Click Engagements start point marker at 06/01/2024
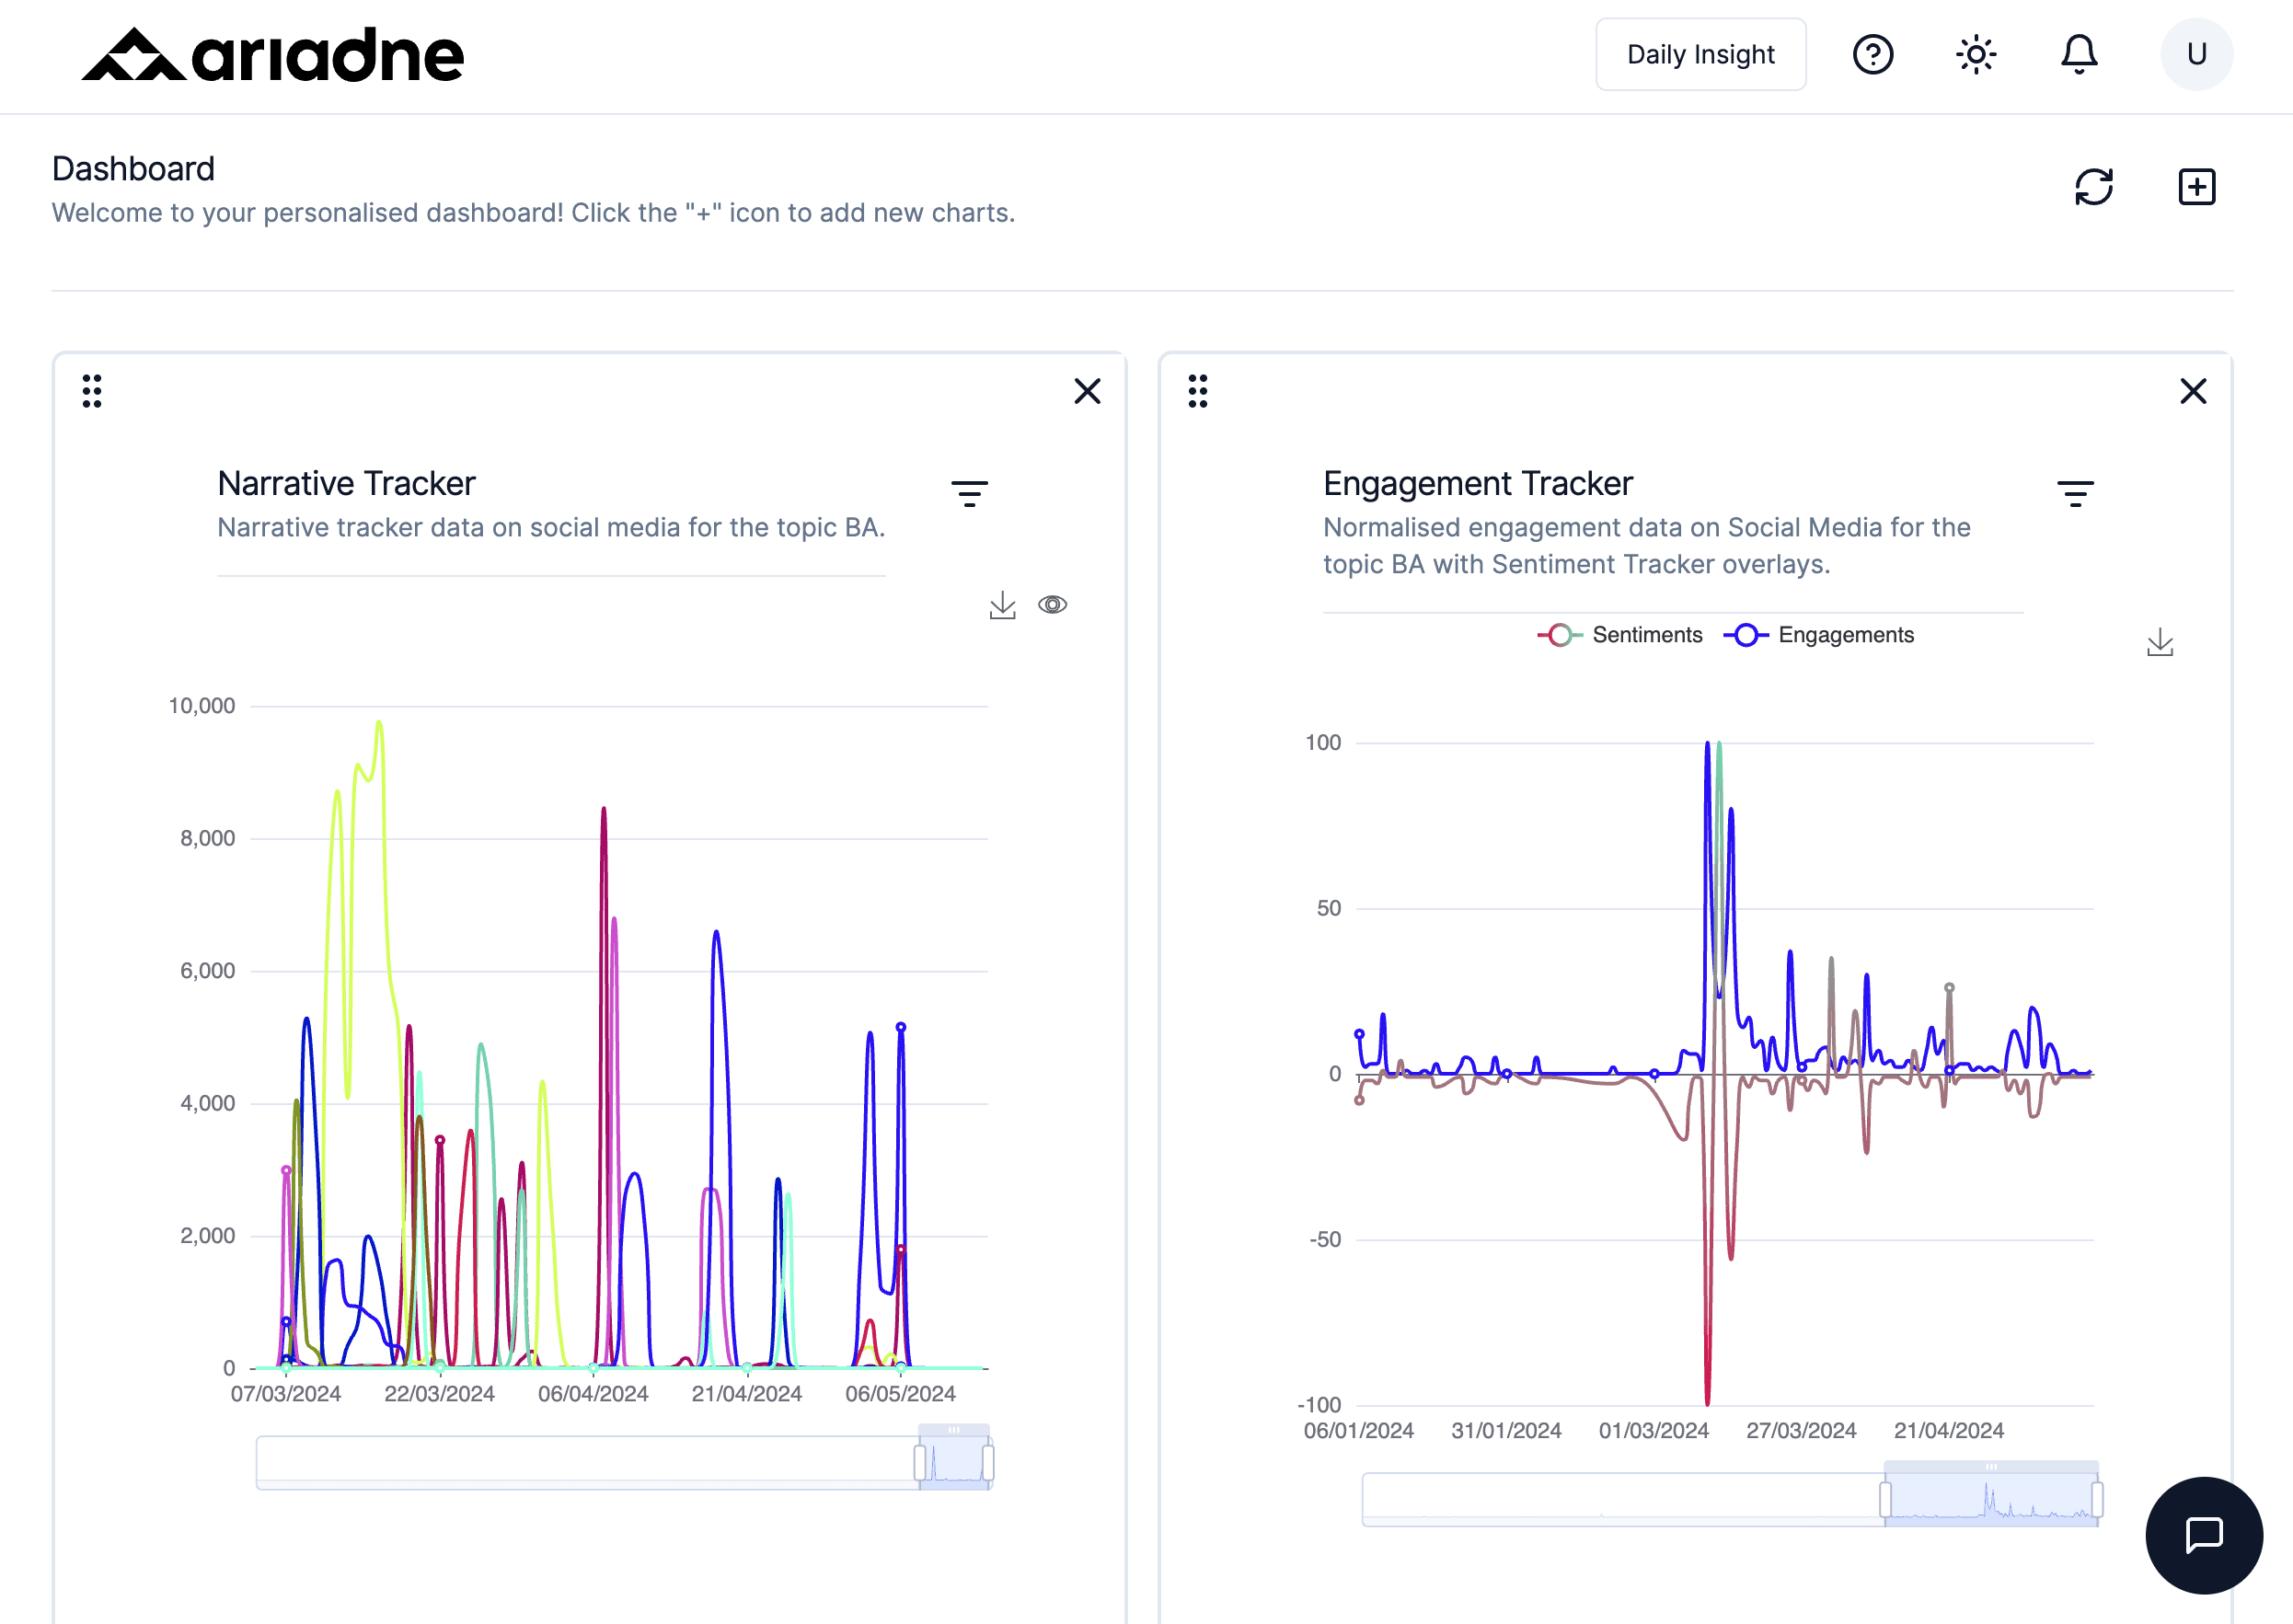This screenshot has width=2293, height=1624. pyautogui.click(x=1359, y=1034)
